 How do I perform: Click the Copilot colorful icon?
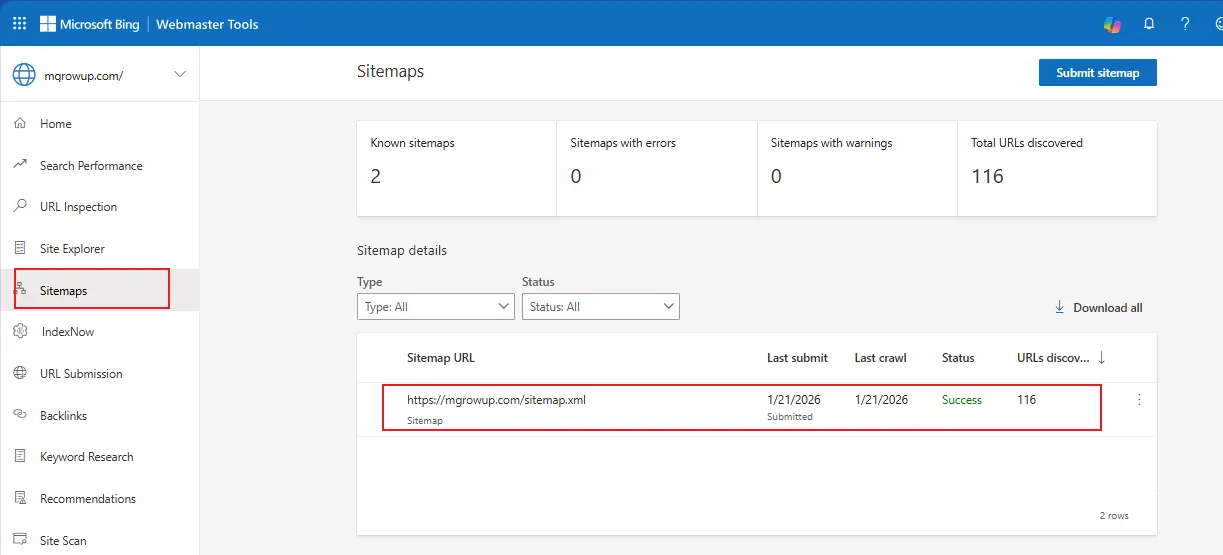(x=1112, y=24)
